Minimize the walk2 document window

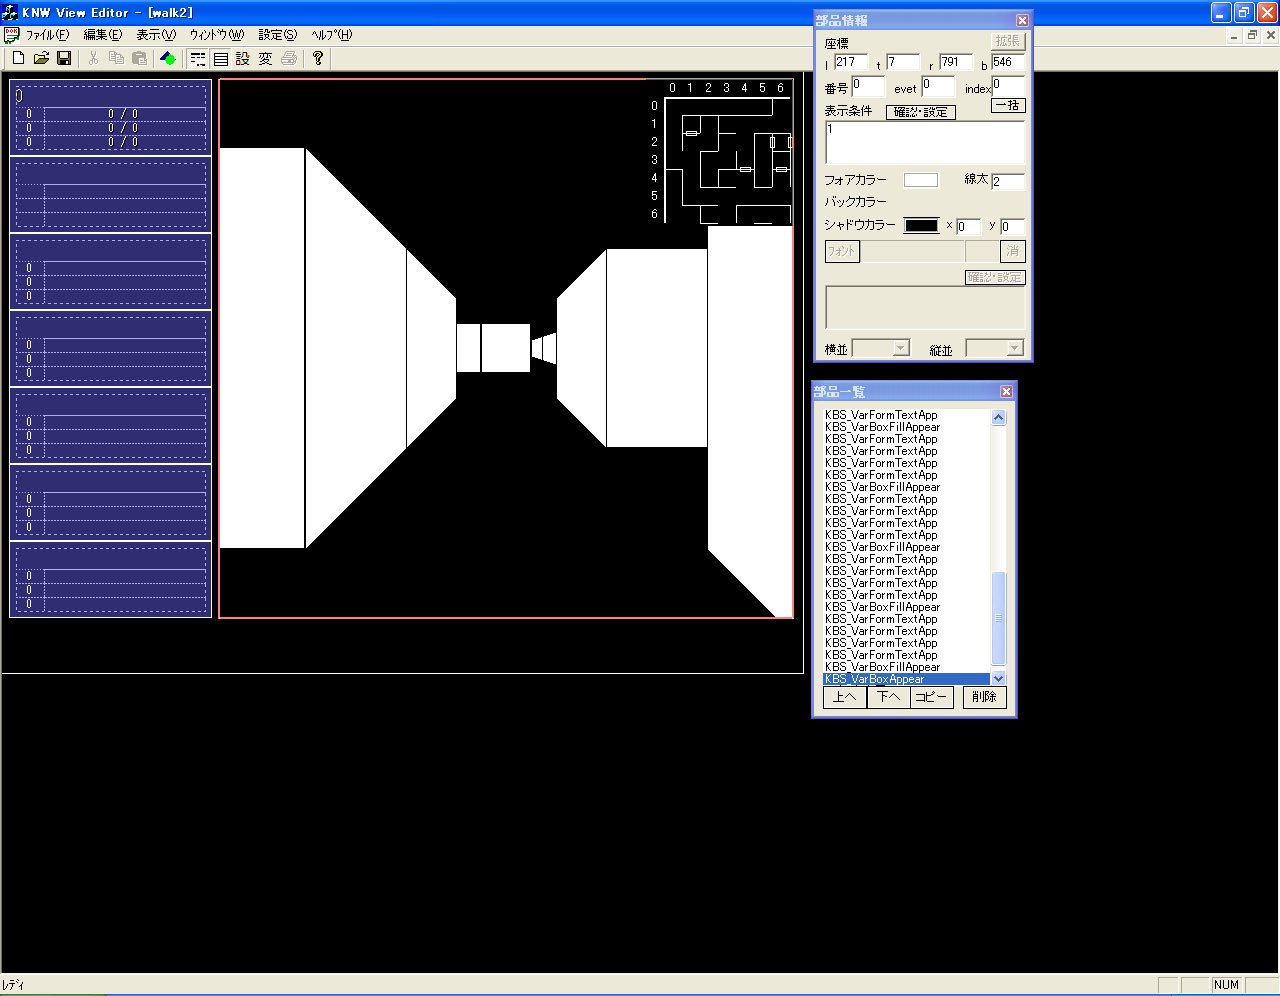[1235, 35]
